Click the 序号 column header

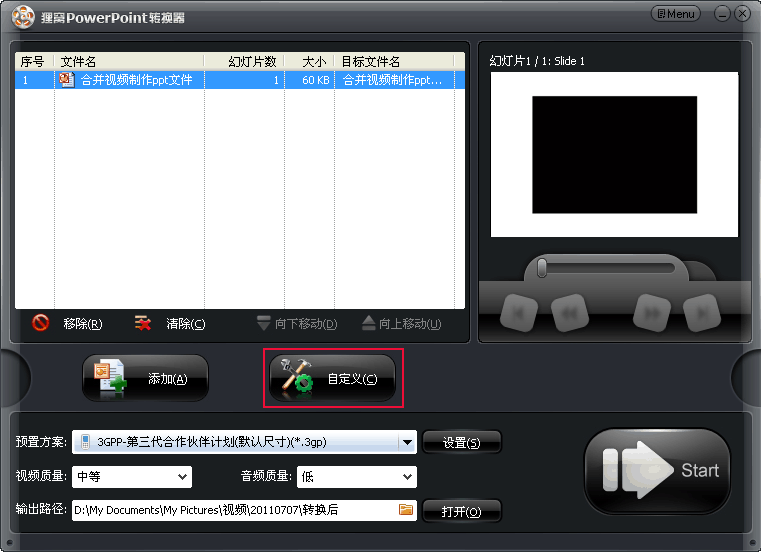[x=33, y=62]
